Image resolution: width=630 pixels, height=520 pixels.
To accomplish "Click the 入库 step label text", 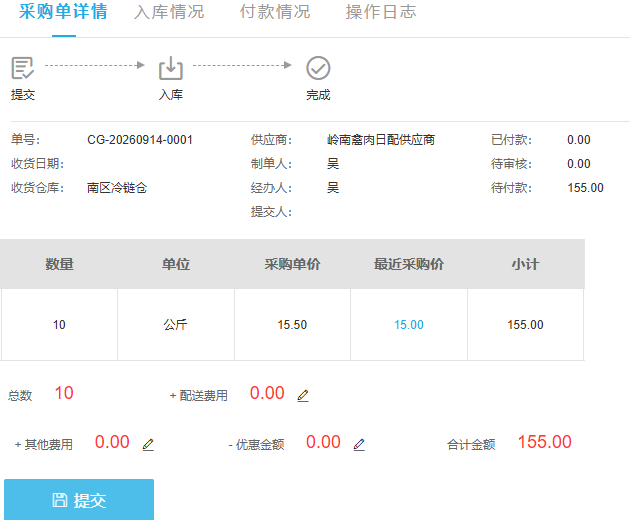I will (171, 95).
